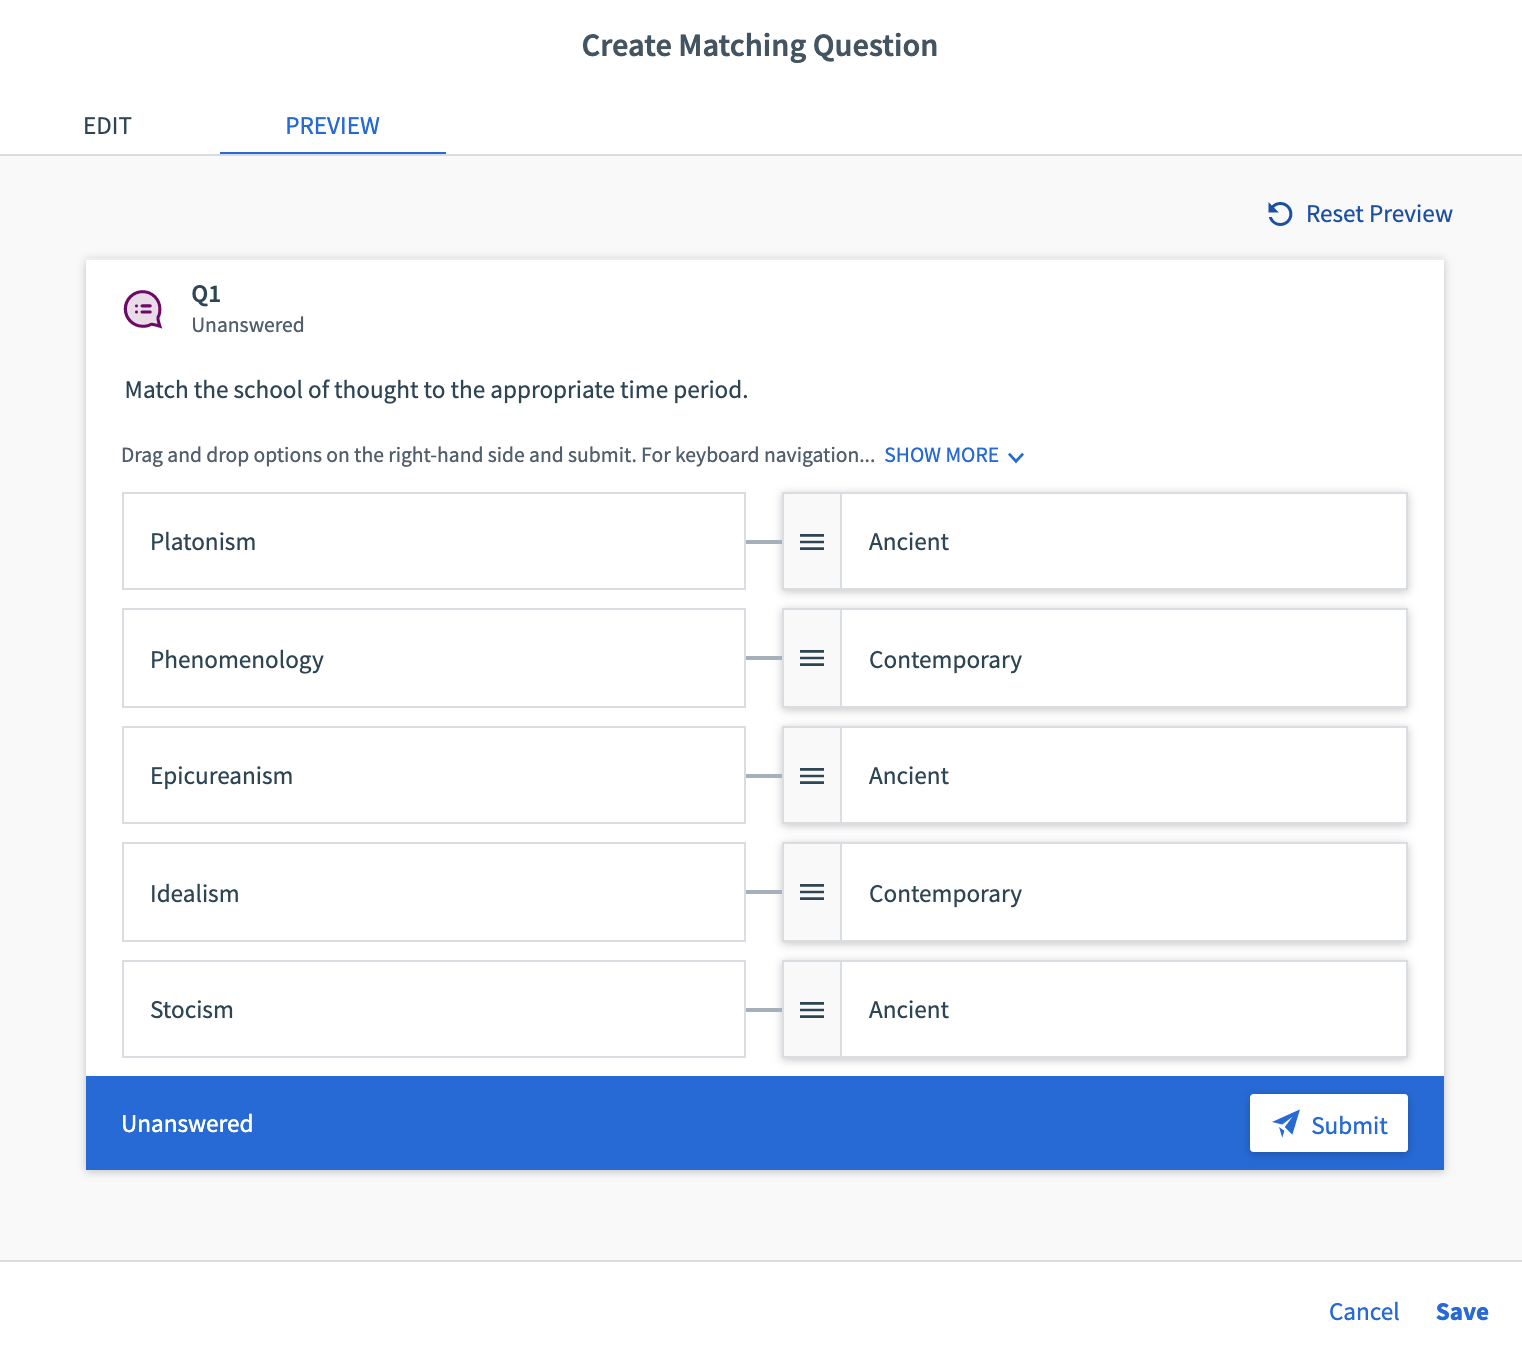
Task: Select the PREVIEW tab
Action: (332, 125)
